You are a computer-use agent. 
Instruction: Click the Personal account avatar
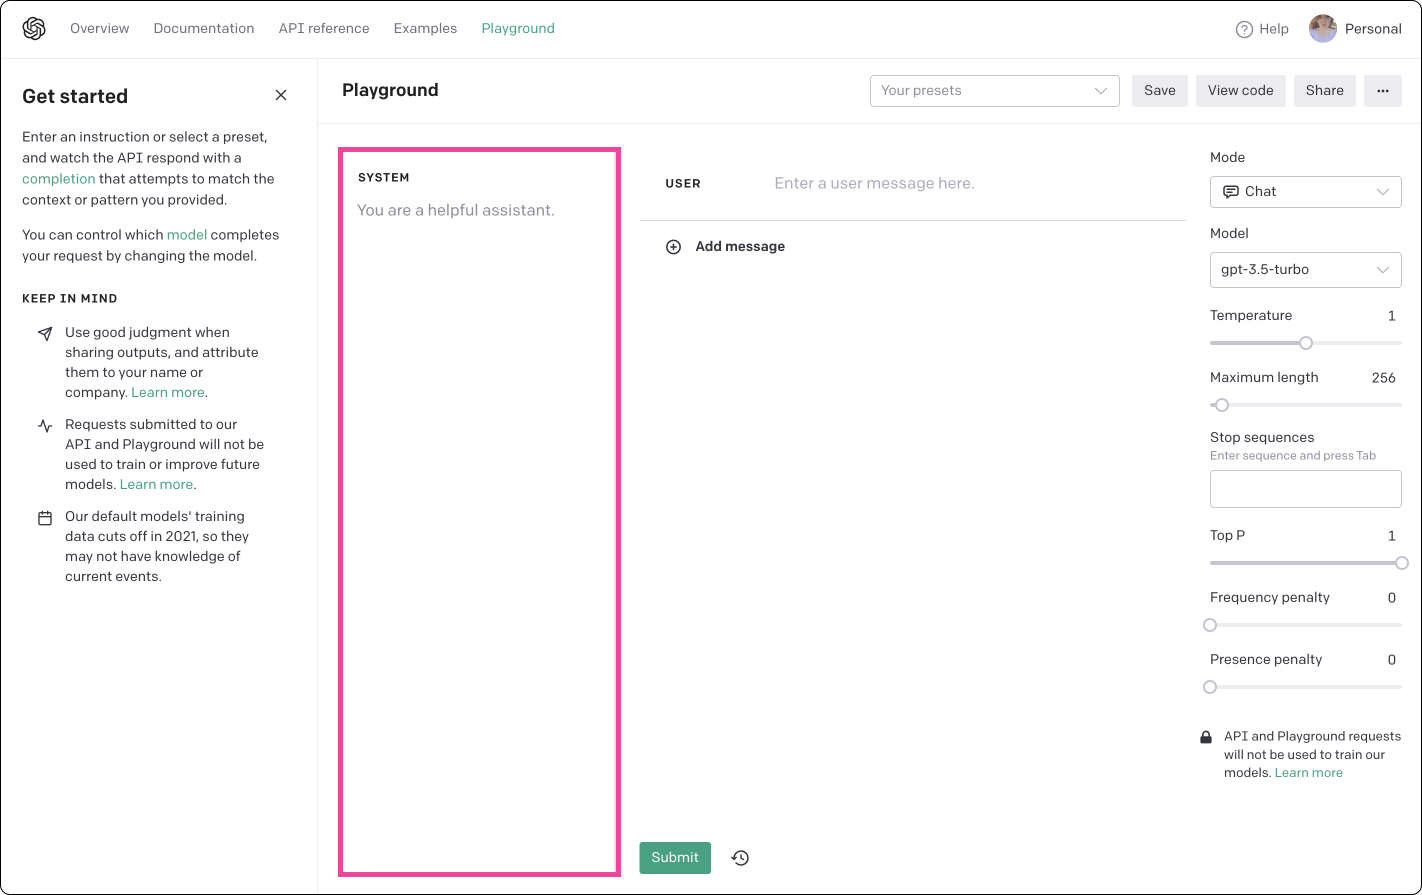tap(1323, 29)
